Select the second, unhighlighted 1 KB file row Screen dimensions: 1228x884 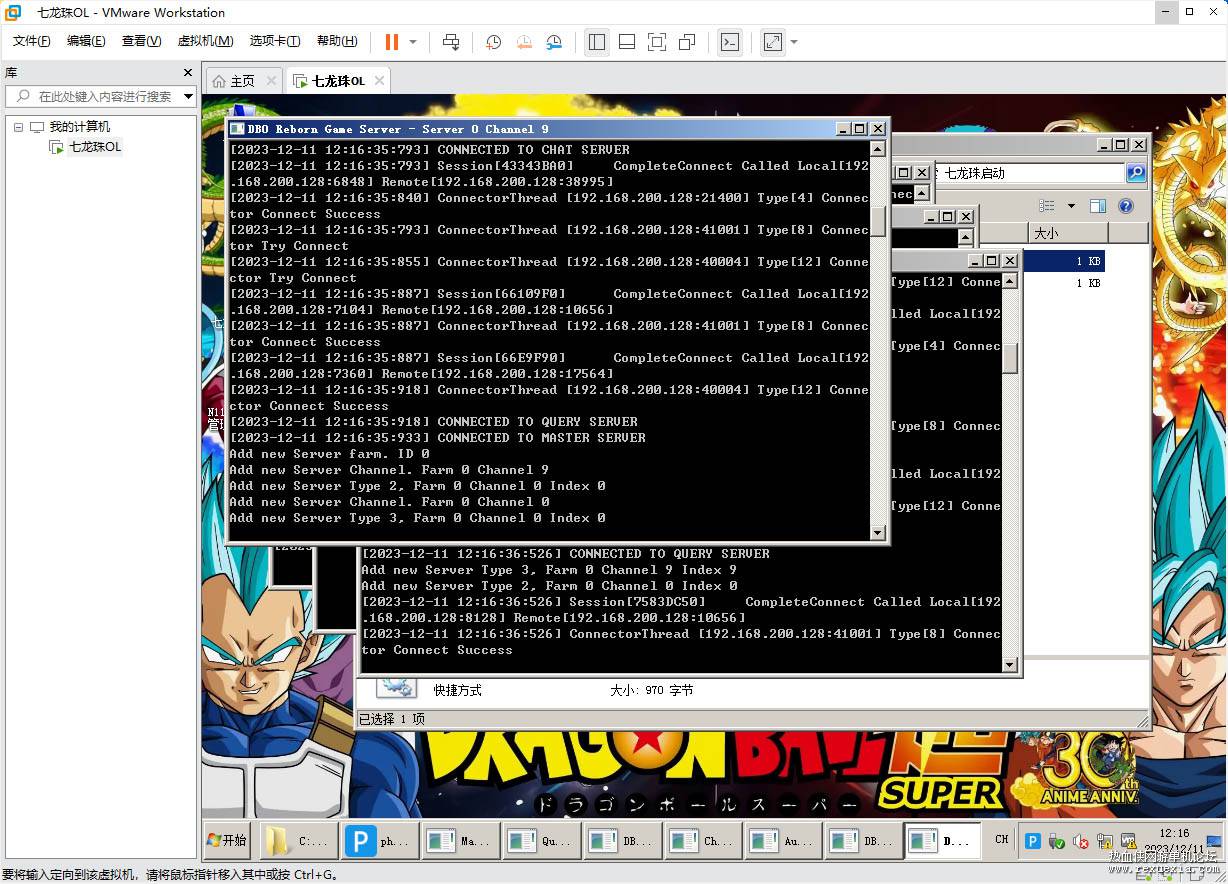pyautogui.click(x=1063, y=283)
